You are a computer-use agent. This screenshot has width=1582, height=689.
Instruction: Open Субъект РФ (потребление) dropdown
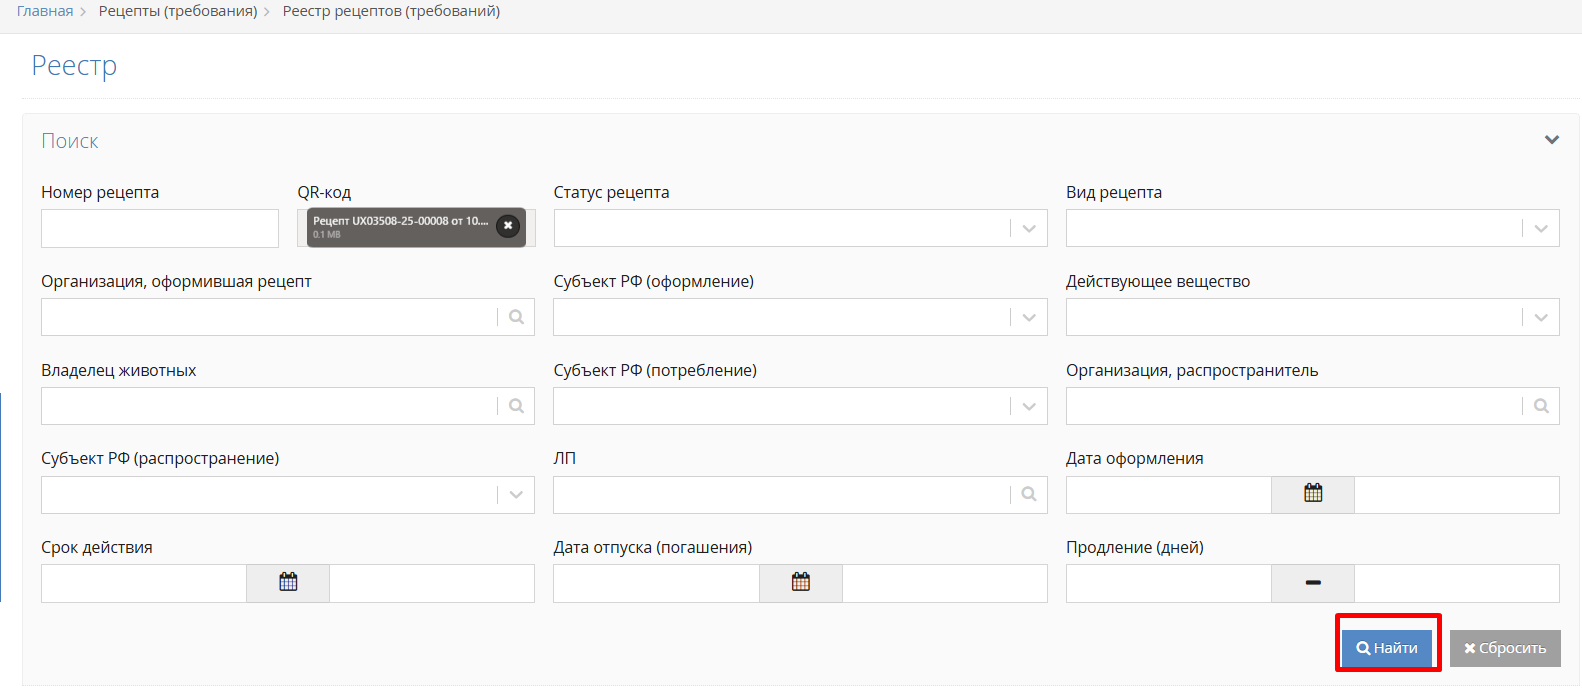click(x=1029, y=407)
